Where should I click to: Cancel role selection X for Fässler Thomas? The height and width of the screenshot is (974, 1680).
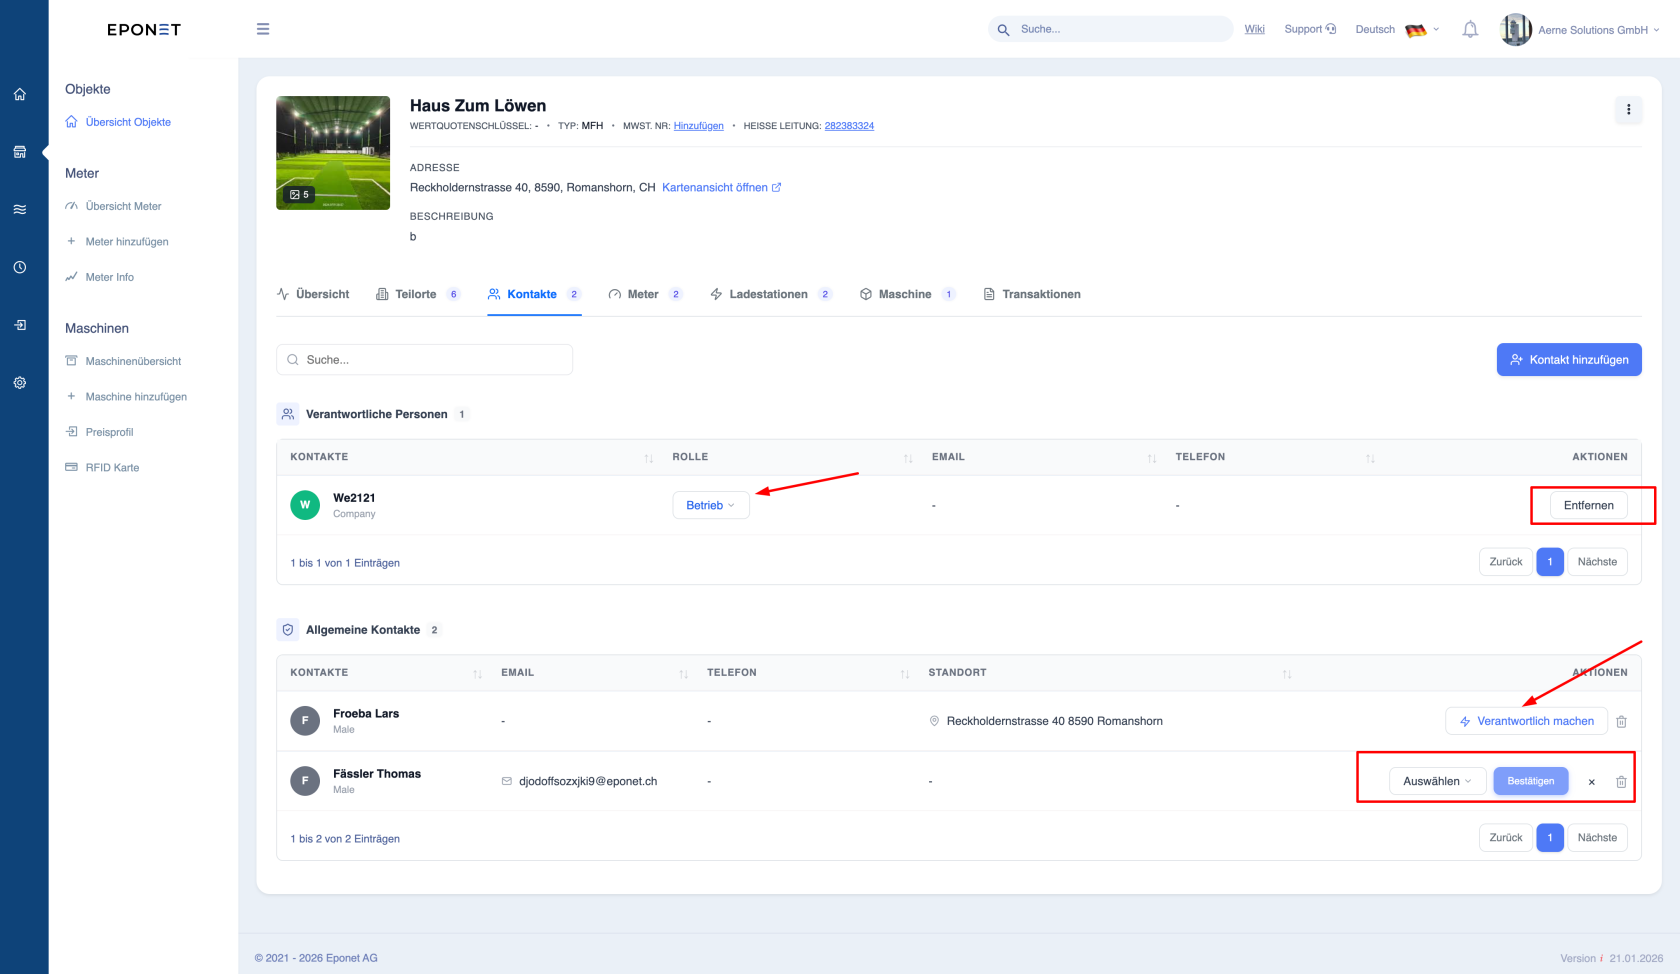click(1591, 782)
